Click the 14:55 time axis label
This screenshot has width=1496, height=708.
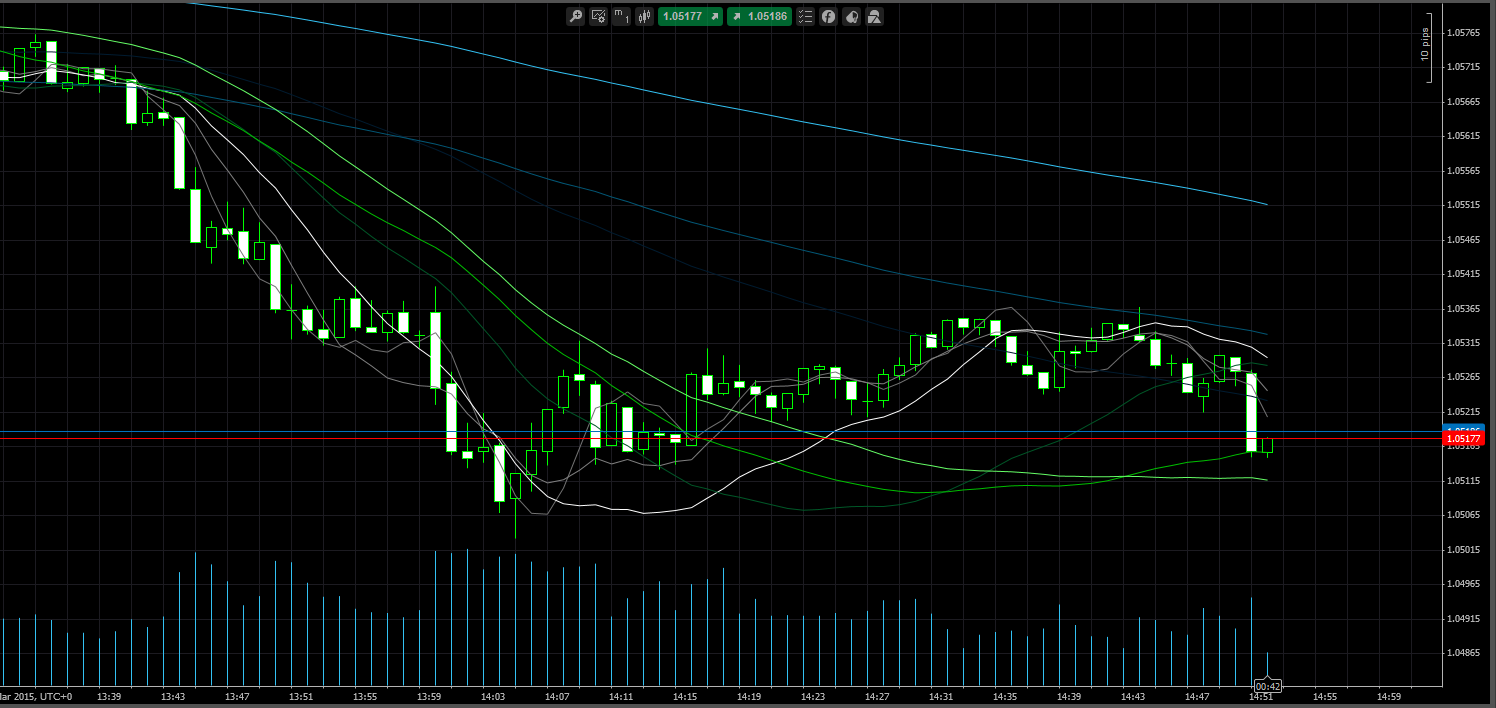pyautogui.click(x=1325, y=696)
